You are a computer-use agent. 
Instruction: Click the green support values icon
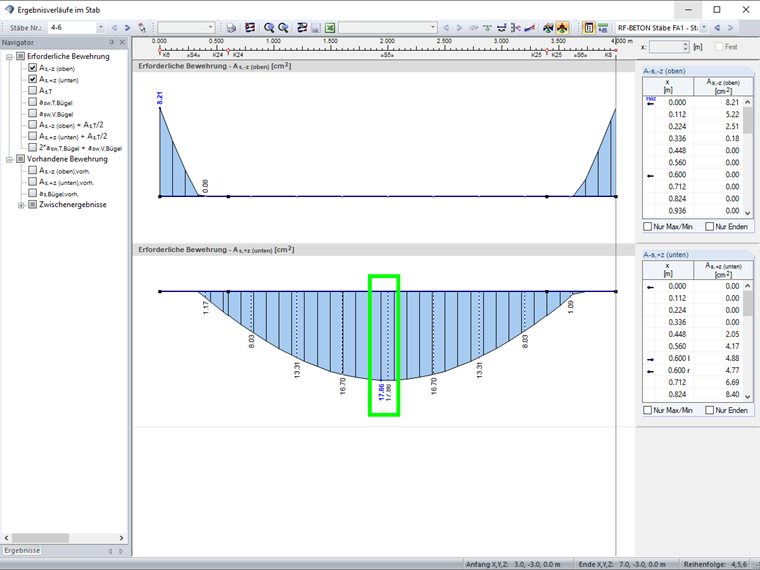[x=487, y=28]
